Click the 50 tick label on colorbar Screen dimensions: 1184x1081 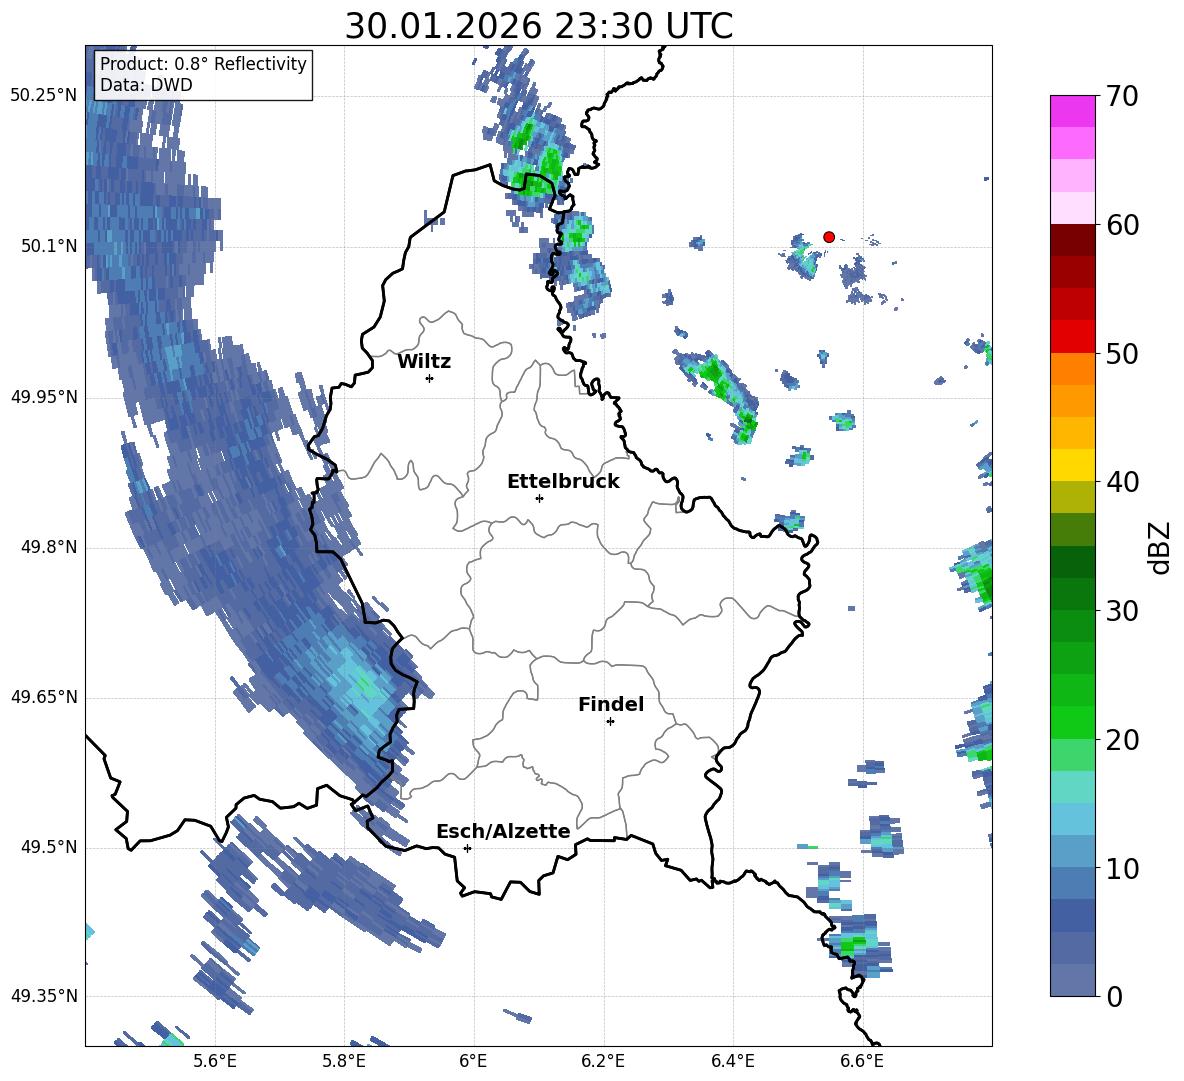point(1122,354)
